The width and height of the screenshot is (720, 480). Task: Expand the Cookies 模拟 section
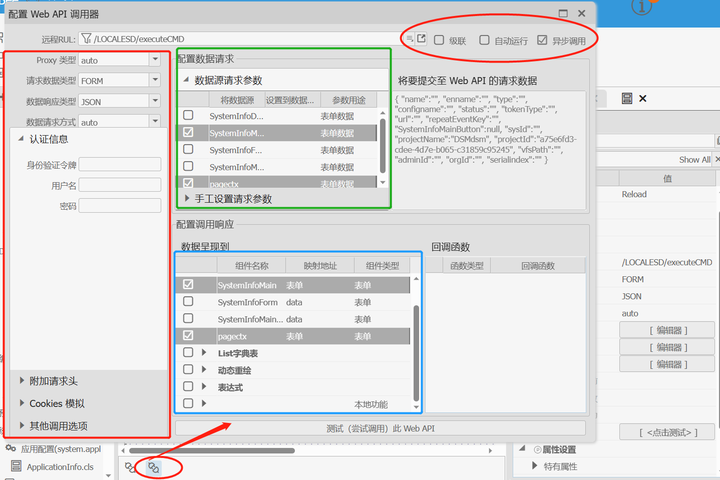pyautogui.click(x=22, y=403)
